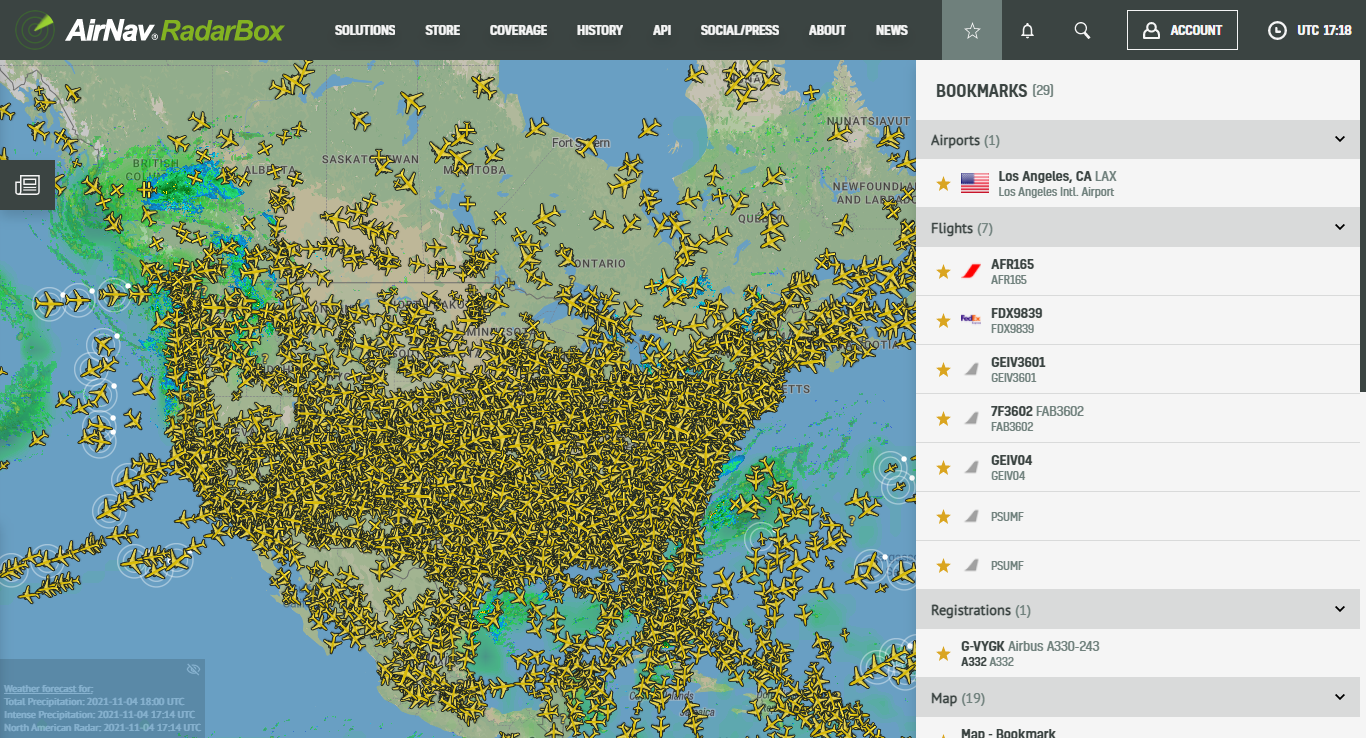Click the UTC 17:18 time display

pyautogui.click(x=1324, y=30)
